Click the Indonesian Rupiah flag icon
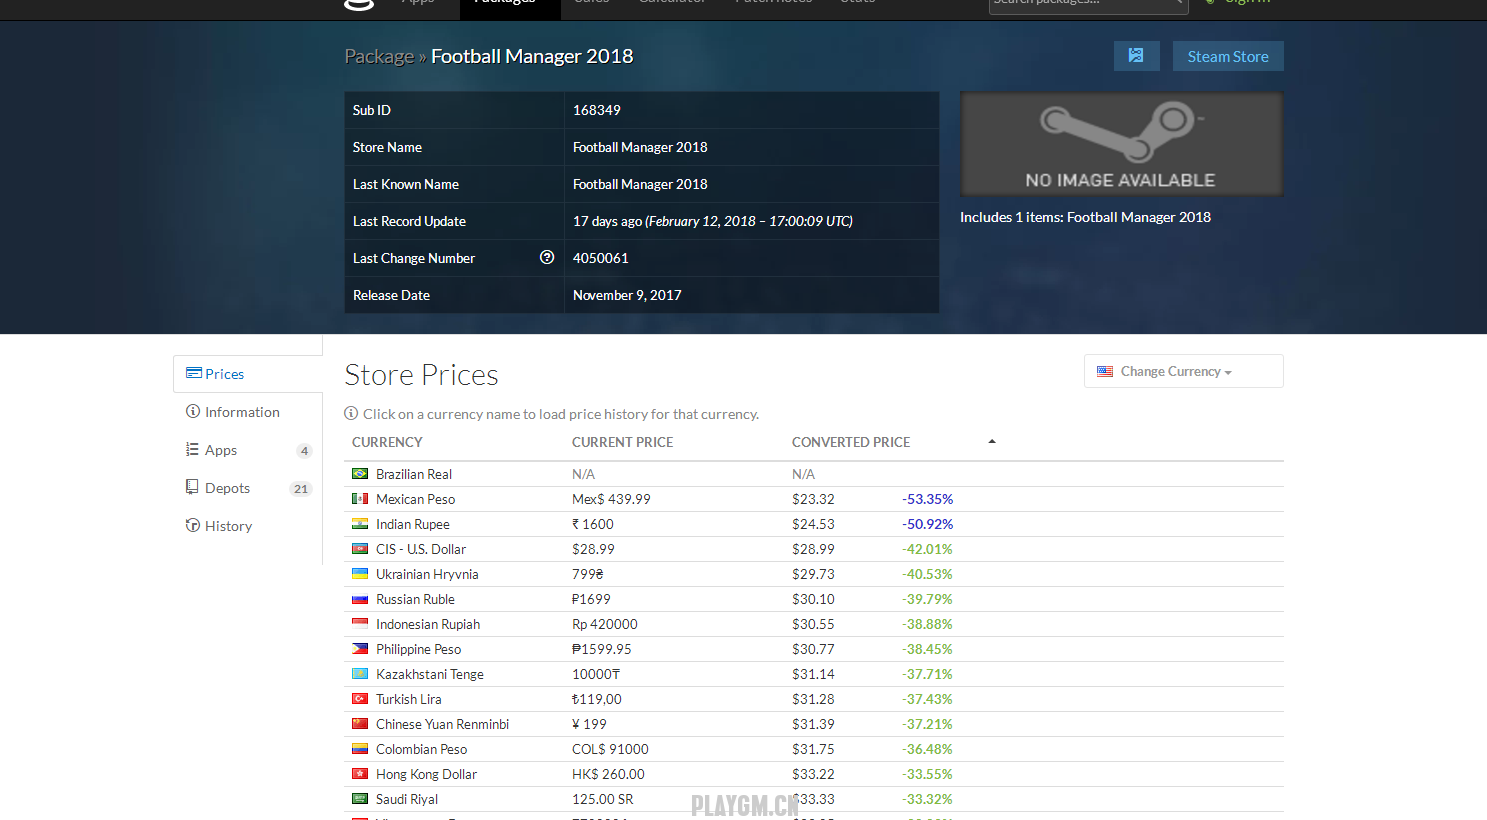This screenshot has width=1487, height=820. tap(360, 624)
